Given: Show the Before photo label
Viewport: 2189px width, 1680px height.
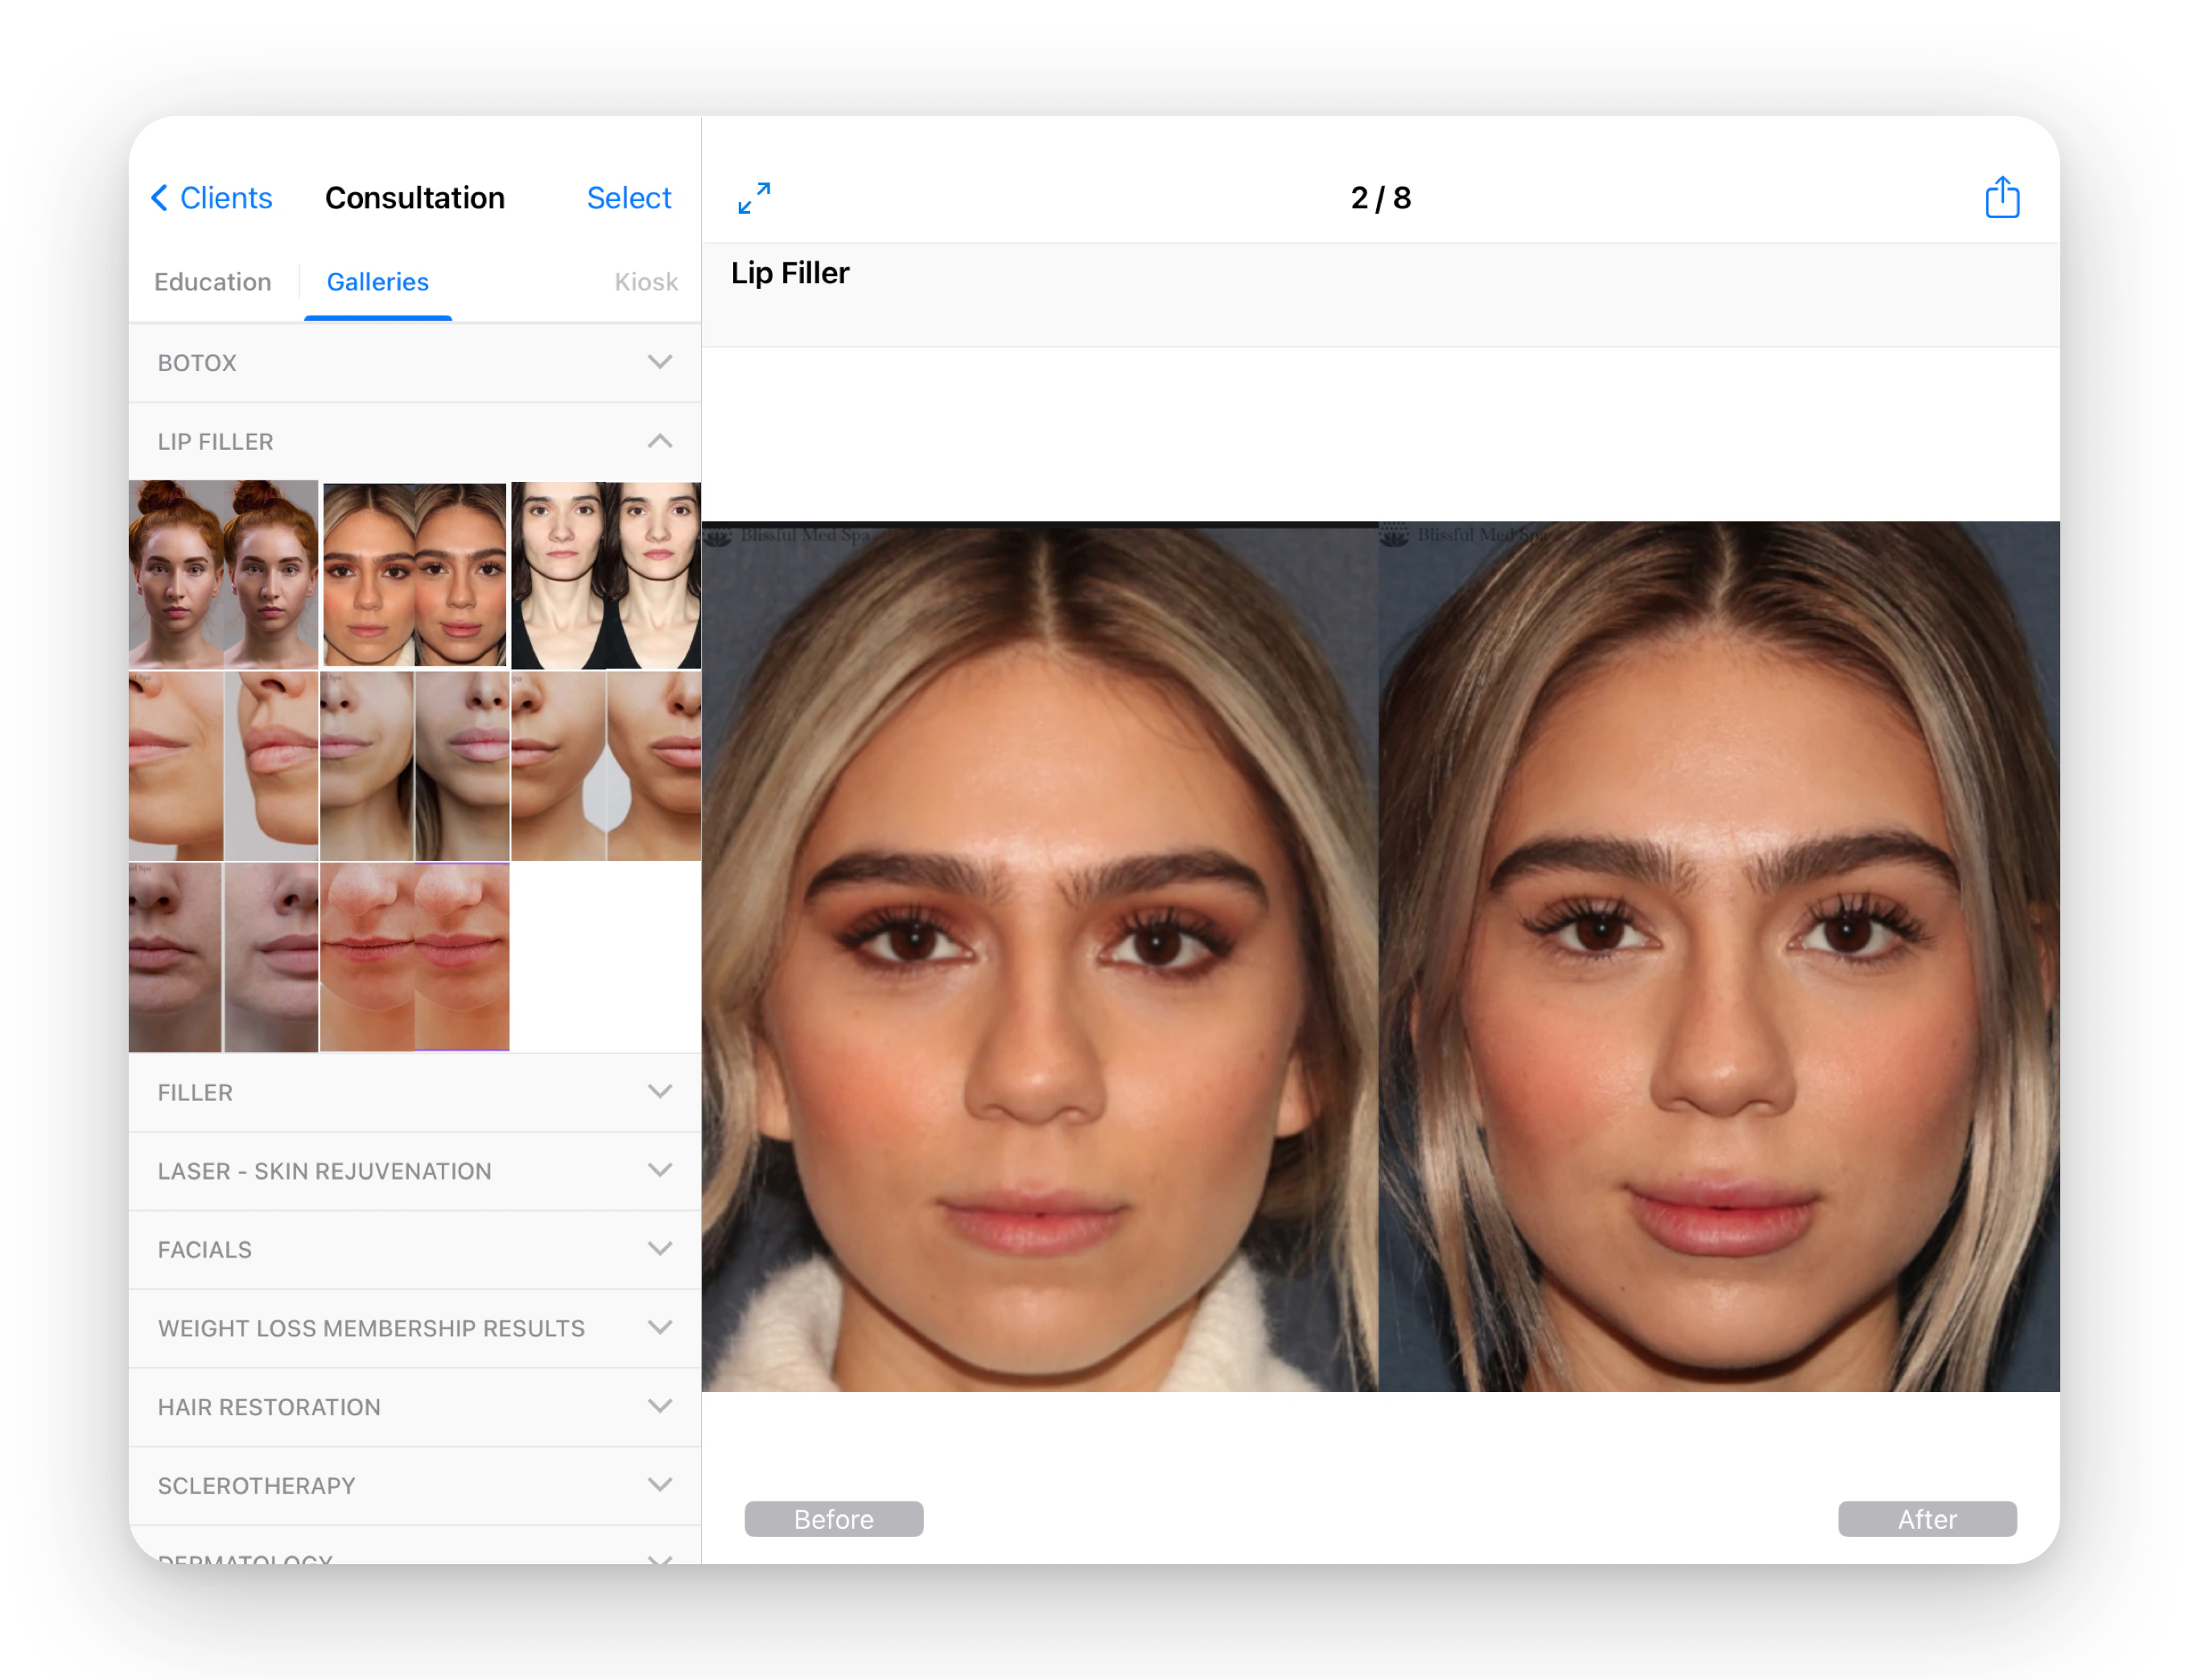Looking at the screenshot, I should click(834, 1519).
